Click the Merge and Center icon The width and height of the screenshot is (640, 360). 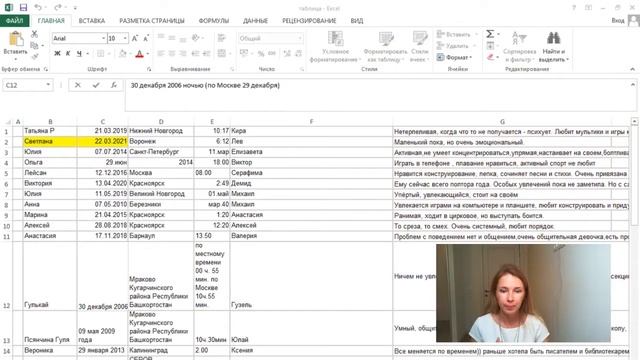[x=222, y=53]
